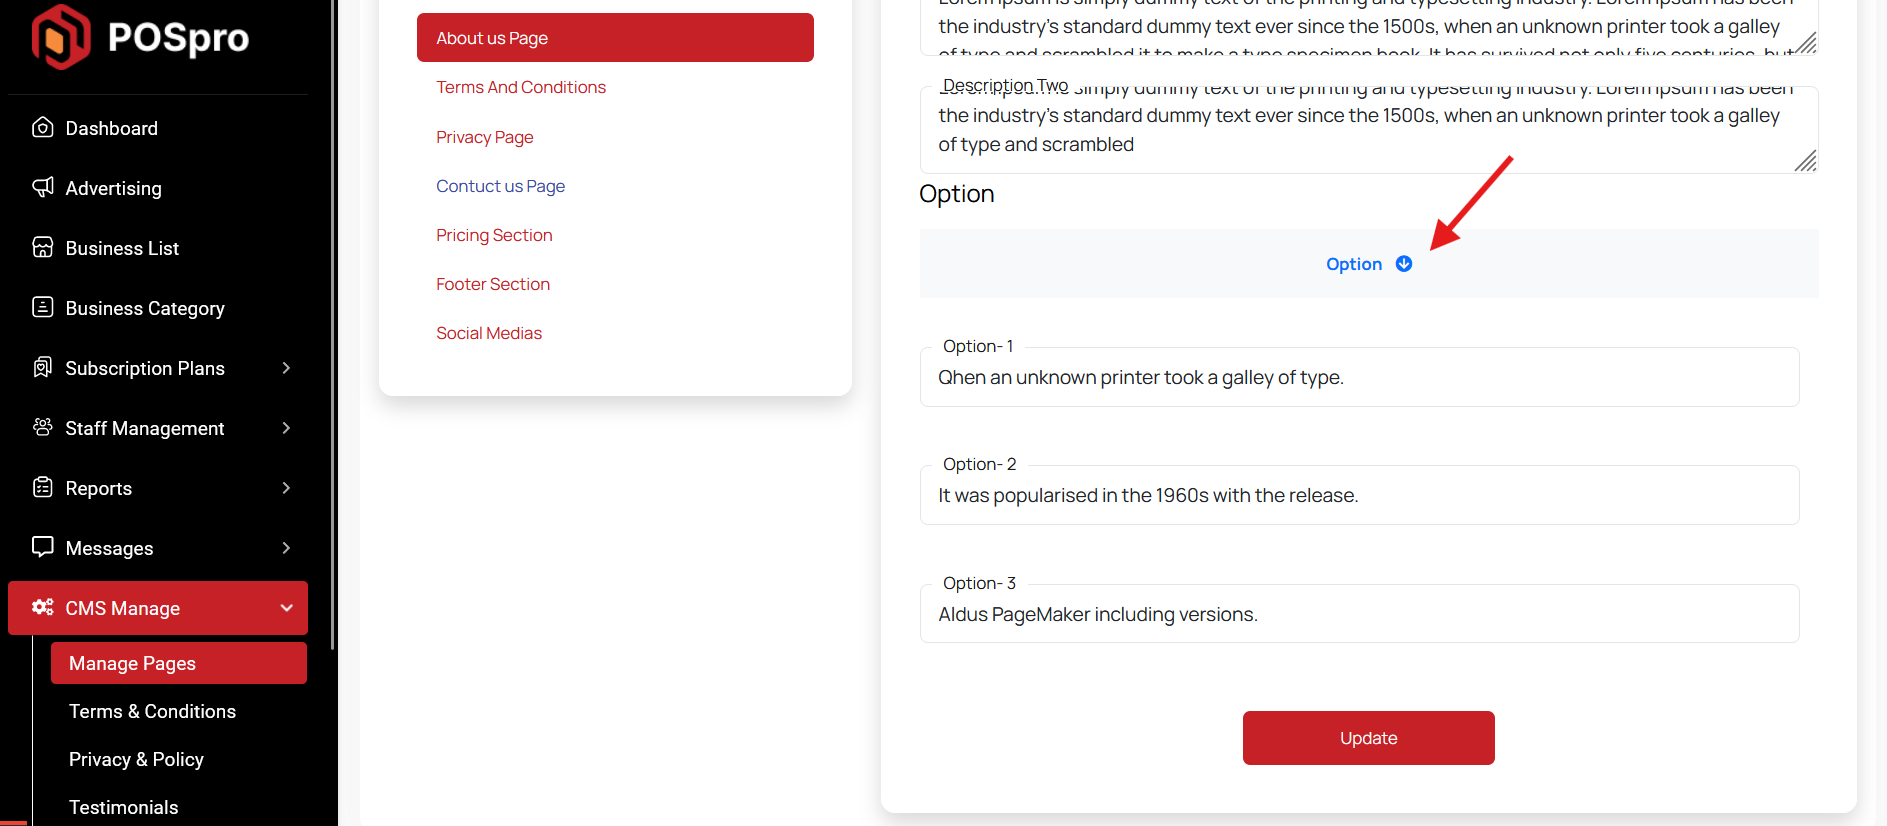Open the Pricing Section tab

coord(494,235)
